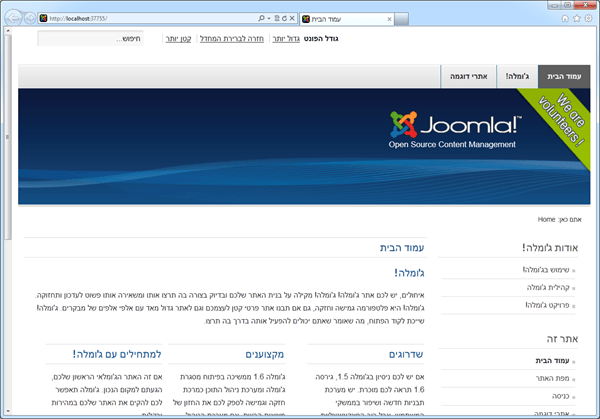600x419 pixels.
Task: Open the browser Home icon
Action: (x=565, y=18)
